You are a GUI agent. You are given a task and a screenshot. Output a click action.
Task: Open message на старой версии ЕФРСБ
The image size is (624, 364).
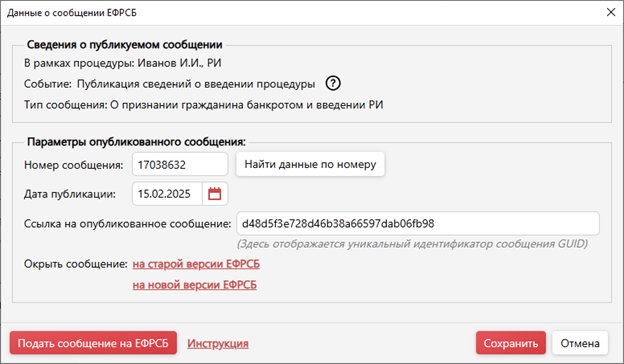[196, 264]
